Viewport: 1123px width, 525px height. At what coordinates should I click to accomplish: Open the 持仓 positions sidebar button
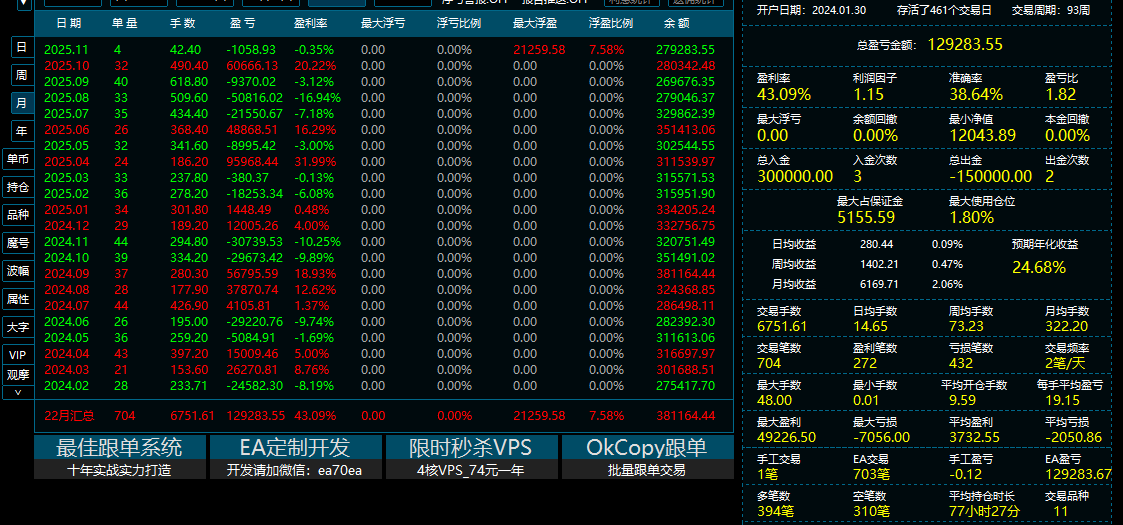[18, 187]
